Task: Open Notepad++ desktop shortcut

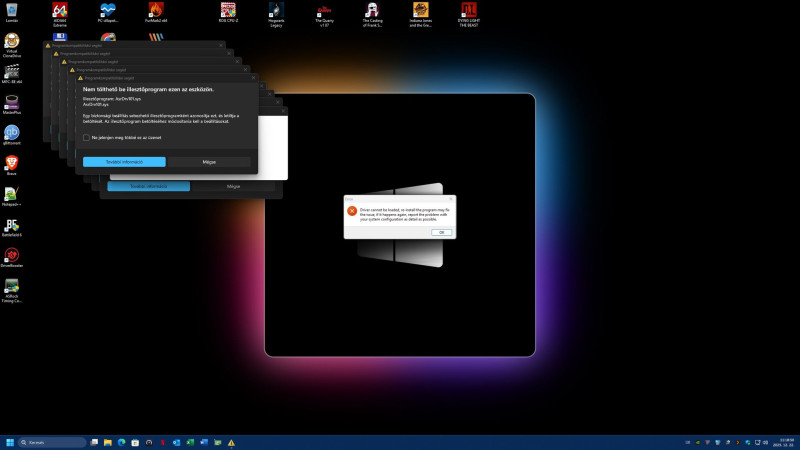Action: coord(12,196)
